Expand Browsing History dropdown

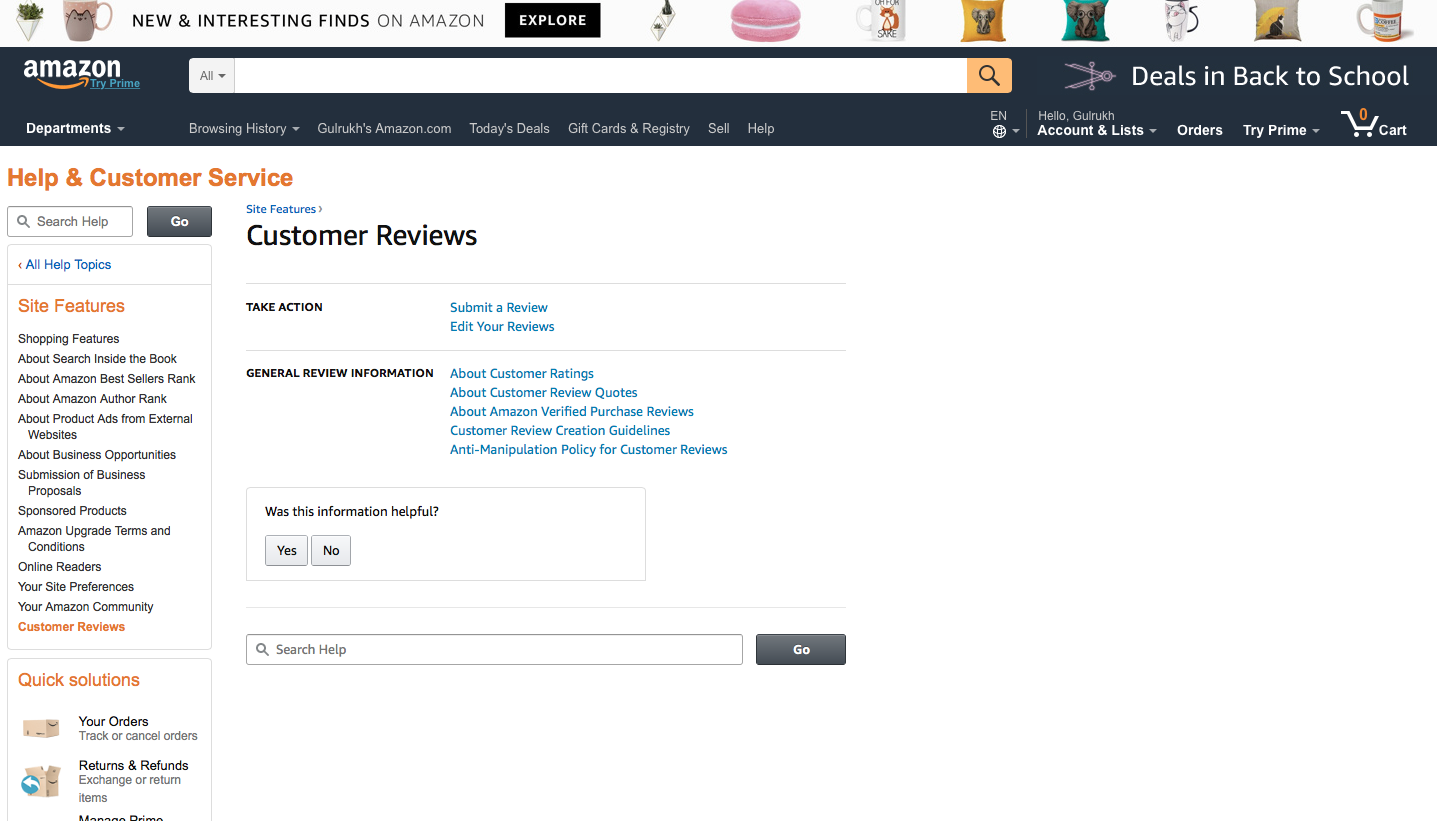[244, 128]
